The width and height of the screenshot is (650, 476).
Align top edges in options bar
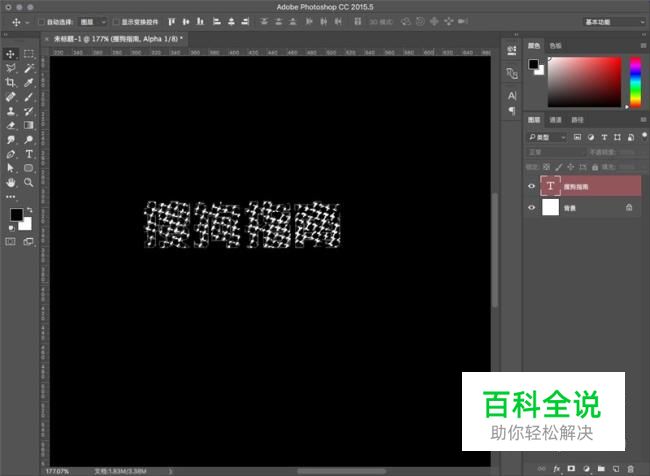pyautogui.click(x=172, y=22)
